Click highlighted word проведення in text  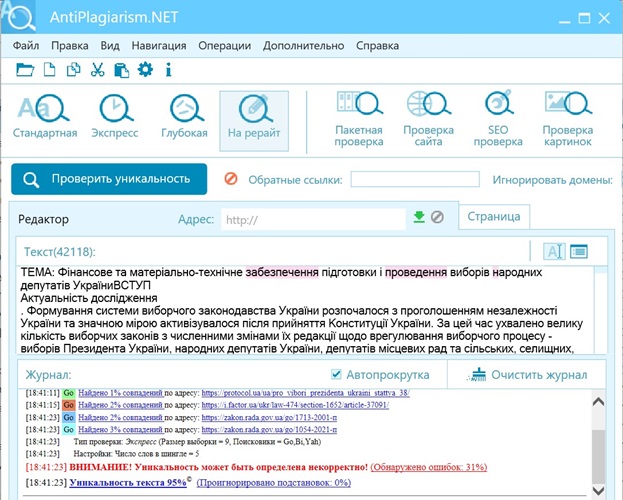tap(416, 272)
